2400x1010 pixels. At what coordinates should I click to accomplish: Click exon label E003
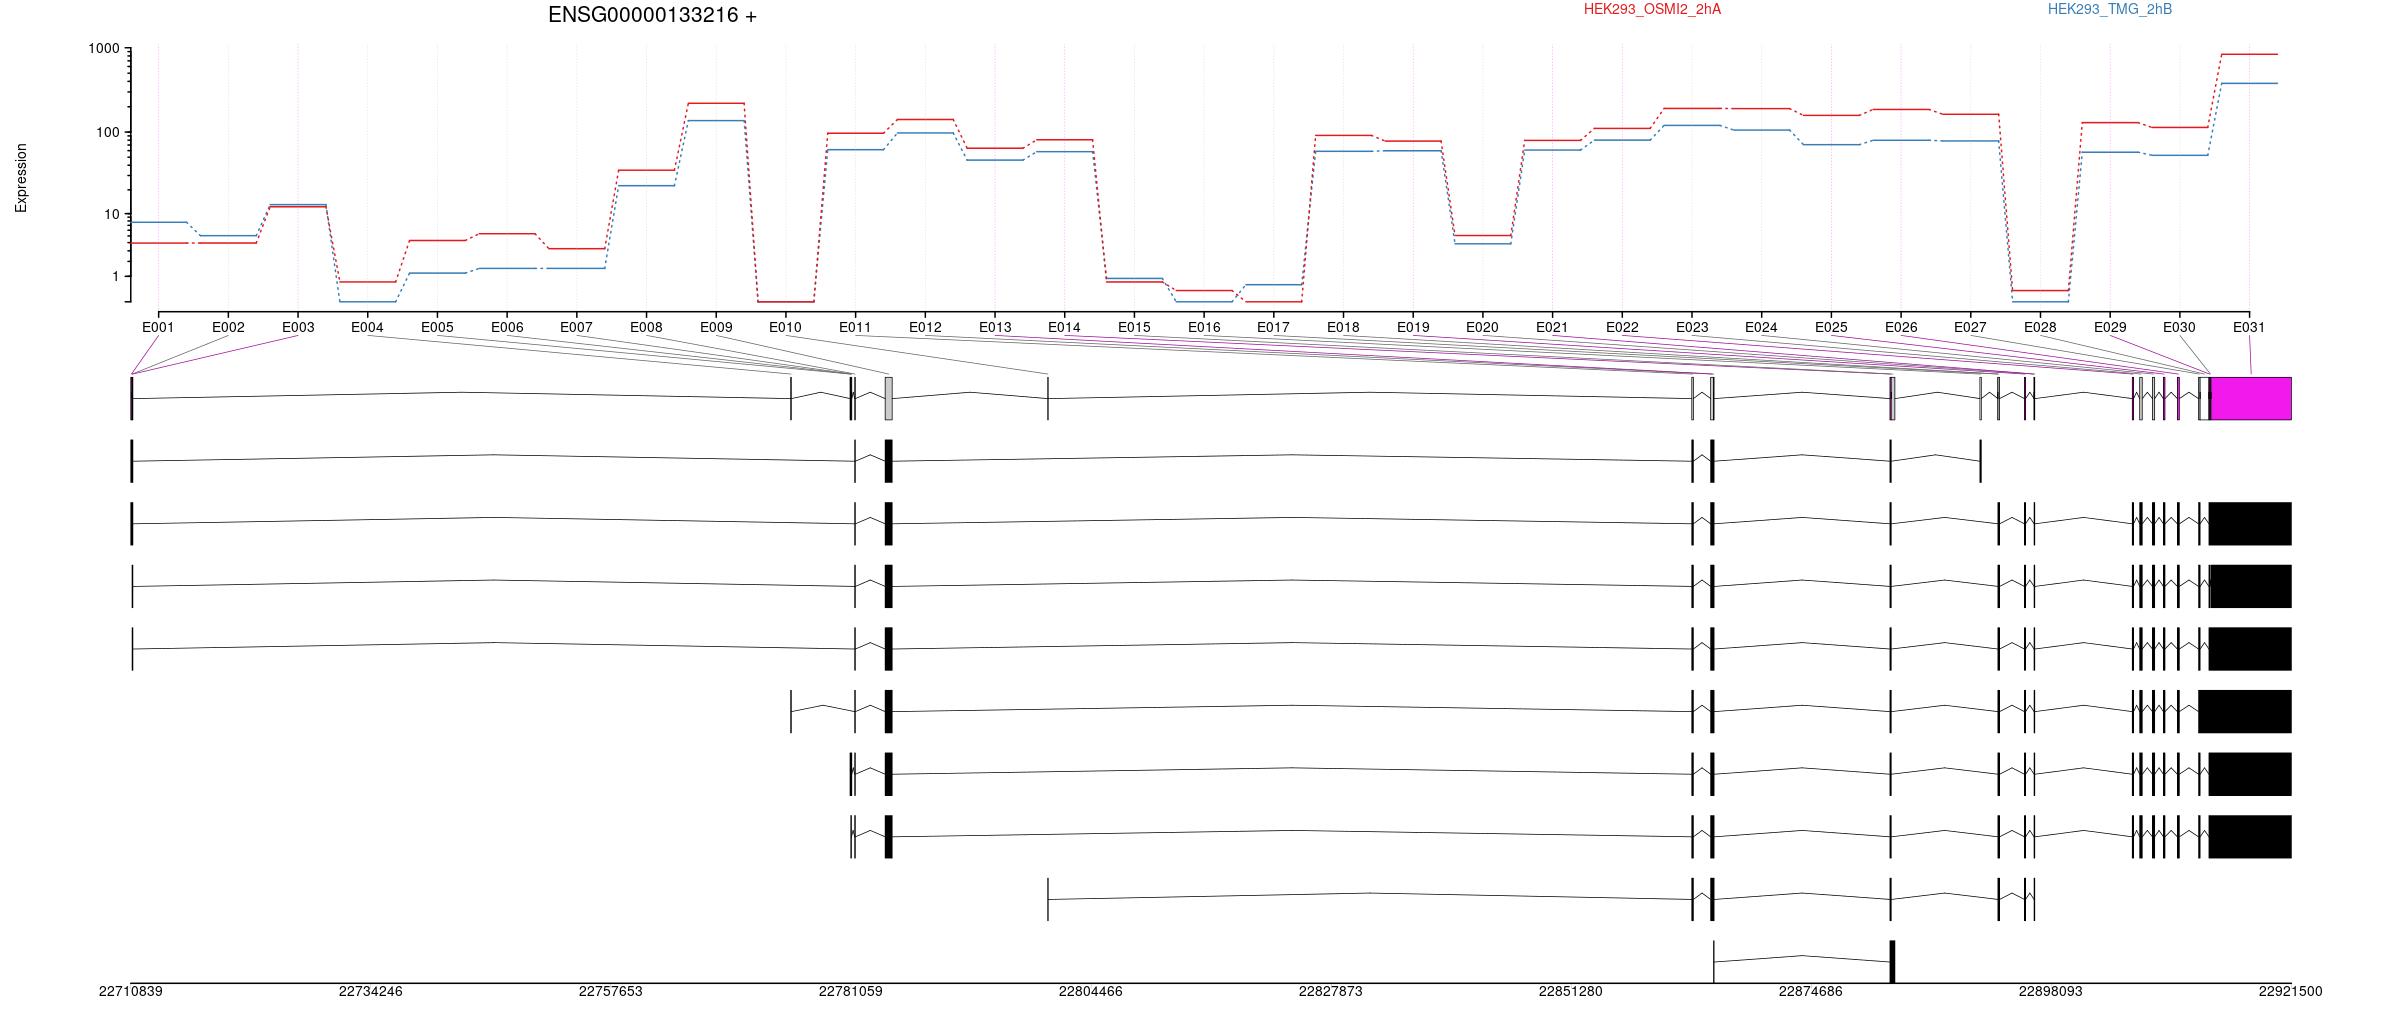coord(298,327)
